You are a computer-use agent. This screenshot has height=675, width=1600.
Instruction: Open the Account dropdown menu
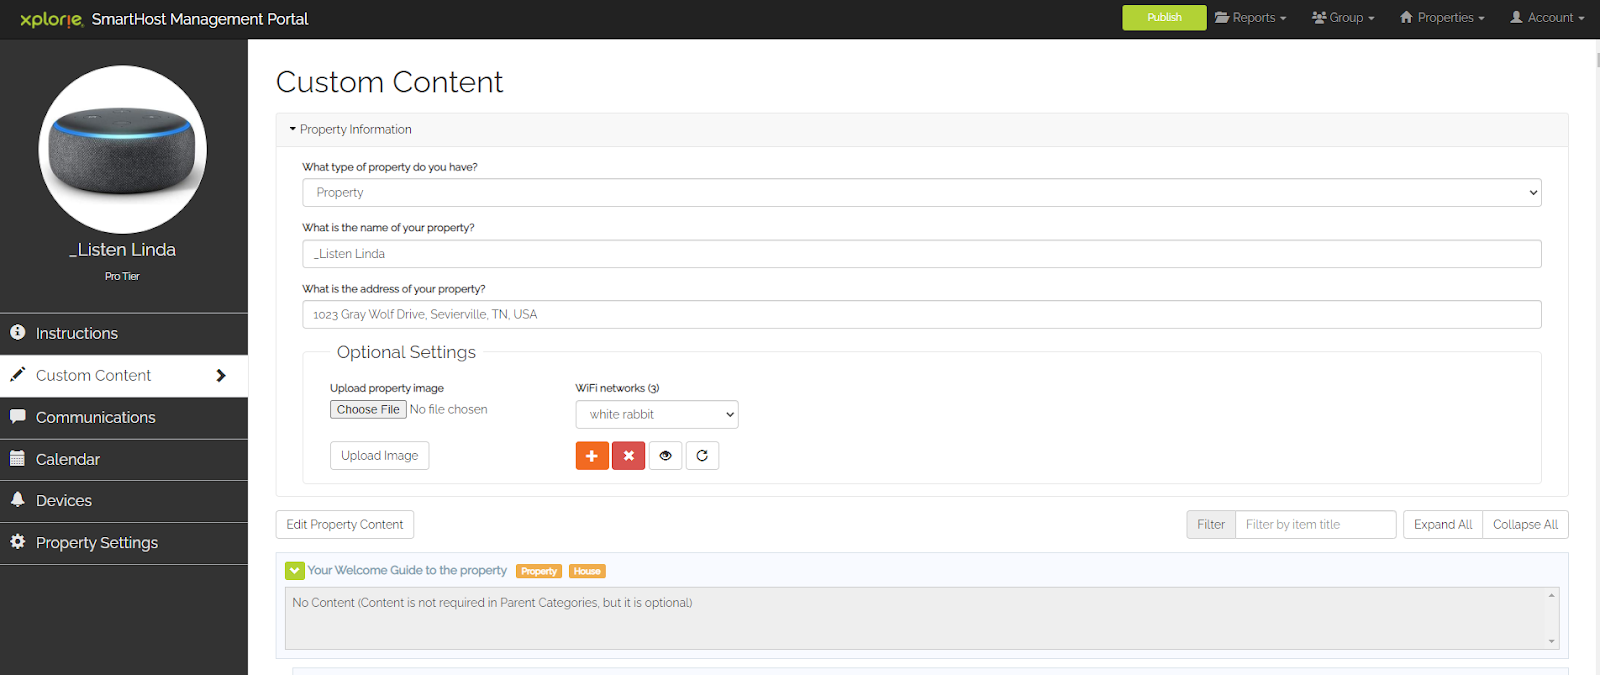[1547, 18]
